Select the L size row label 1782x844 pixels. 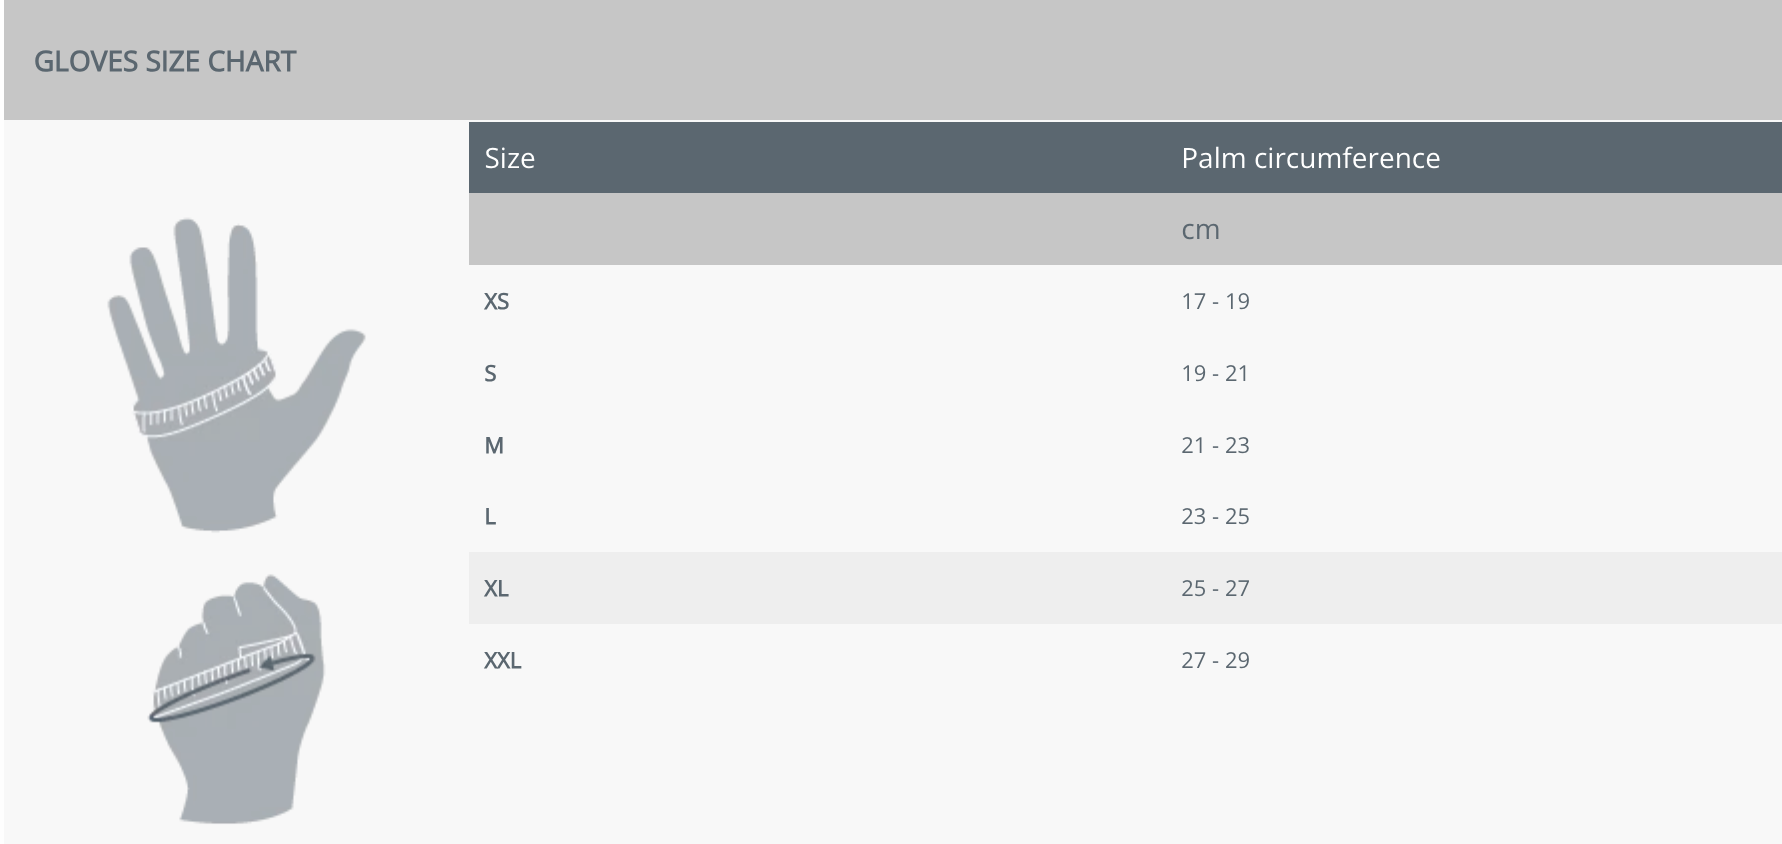click(x=490, y=517)
